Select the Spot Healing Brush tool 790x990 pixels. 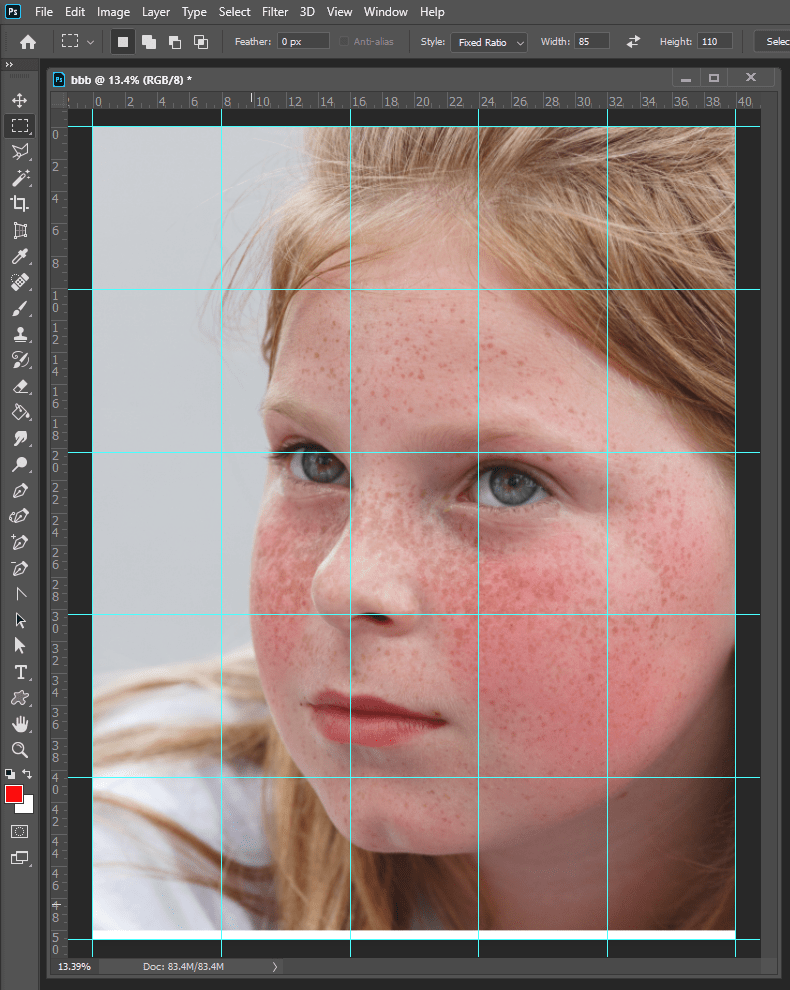[20, 282]
